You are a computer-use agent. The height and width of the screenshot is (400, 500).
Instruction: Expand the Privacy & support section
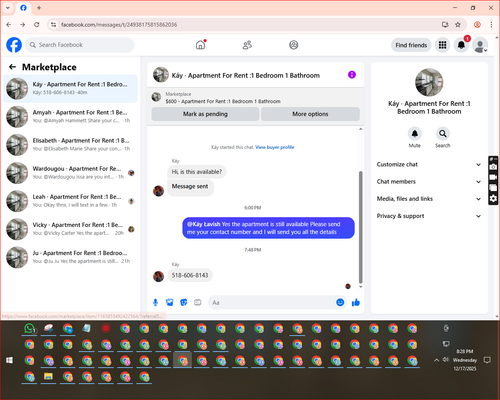tap(429, 216)
